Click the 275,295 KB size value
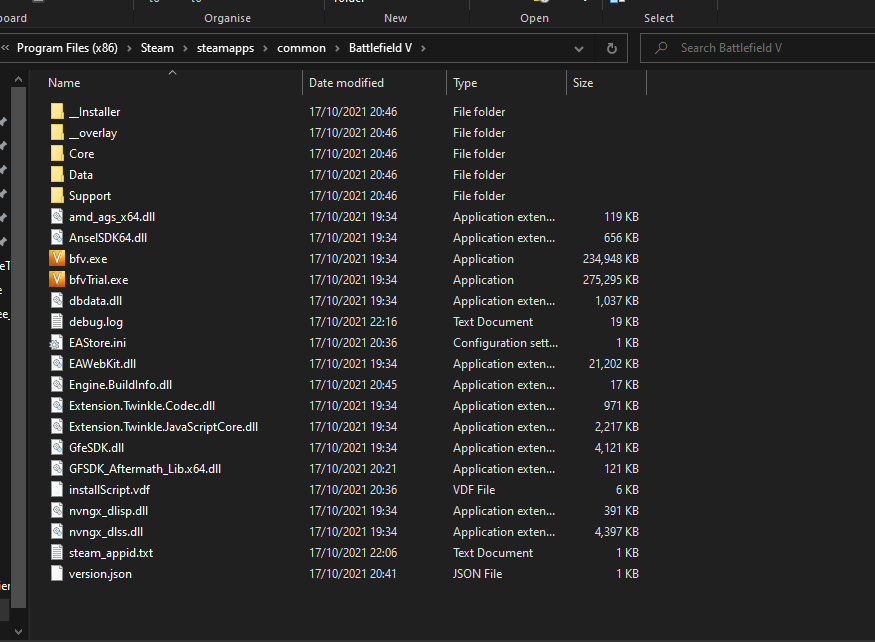The height and width of the screenshot is (642, 875). [610, 280]
